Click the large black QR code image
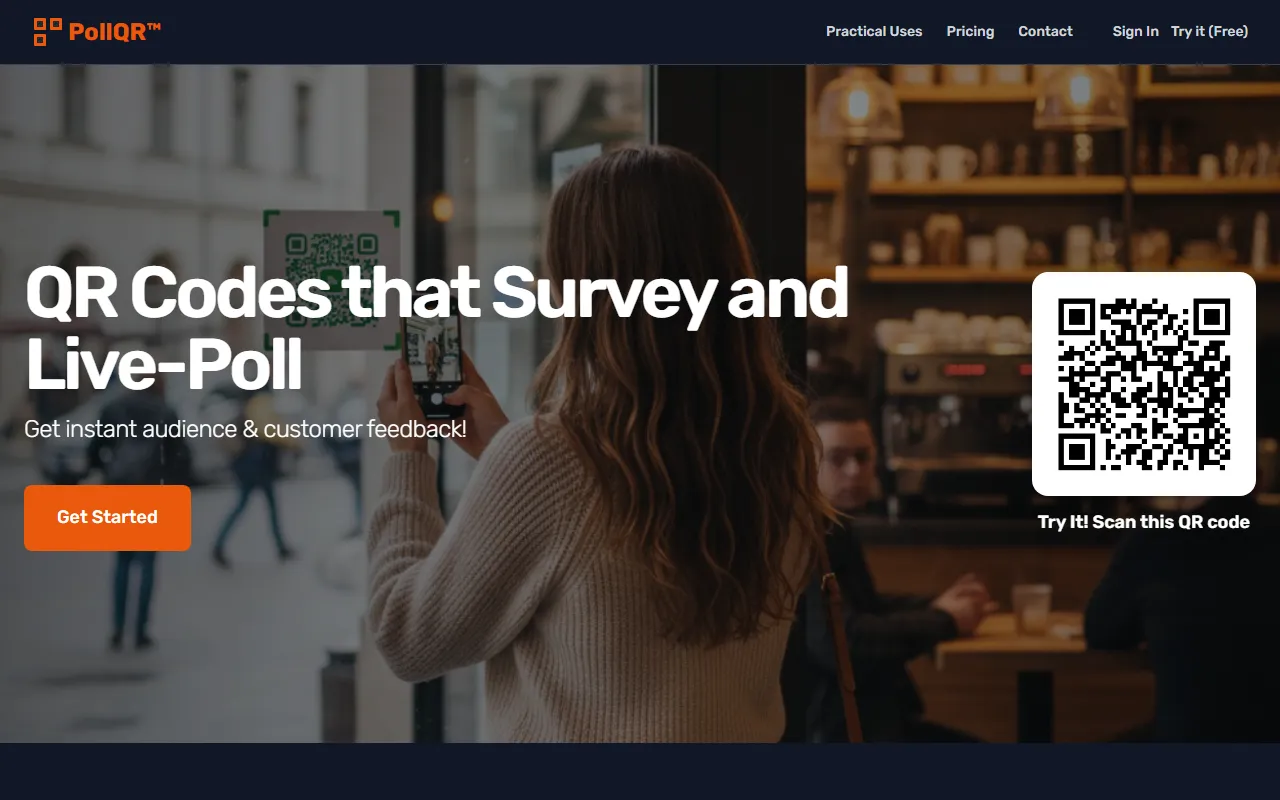 click(1144, 384)
